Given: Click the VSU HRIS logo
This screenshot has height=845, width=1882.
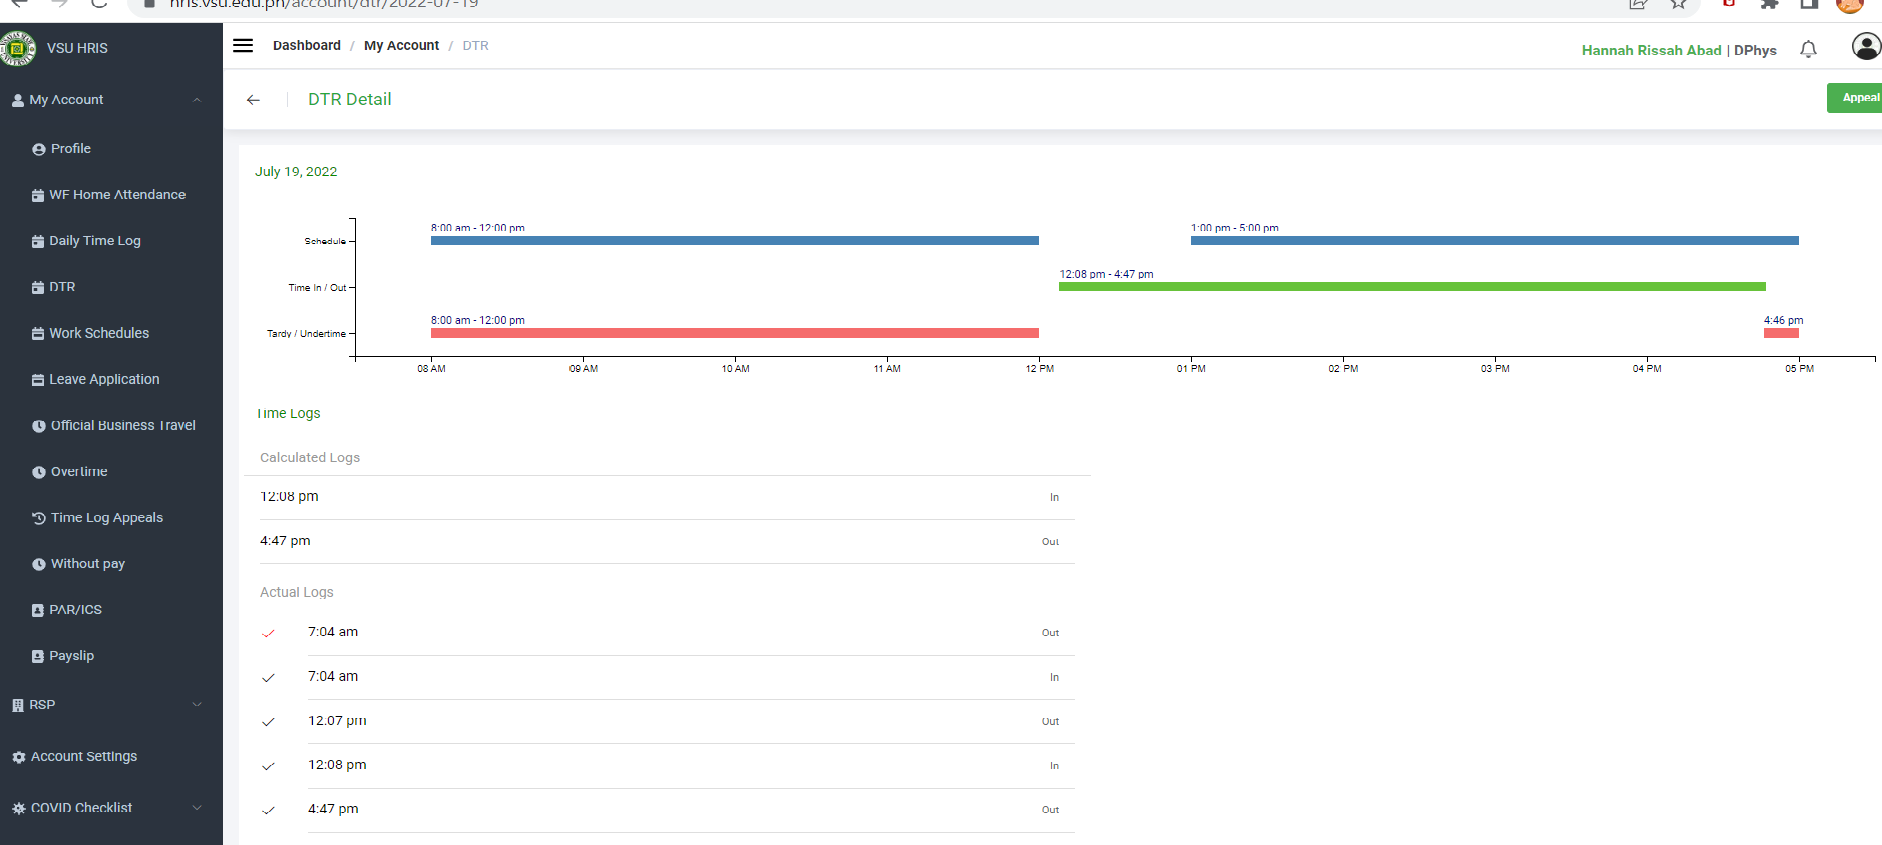Looking at the screenshot, I should click(x=18, y=48).
